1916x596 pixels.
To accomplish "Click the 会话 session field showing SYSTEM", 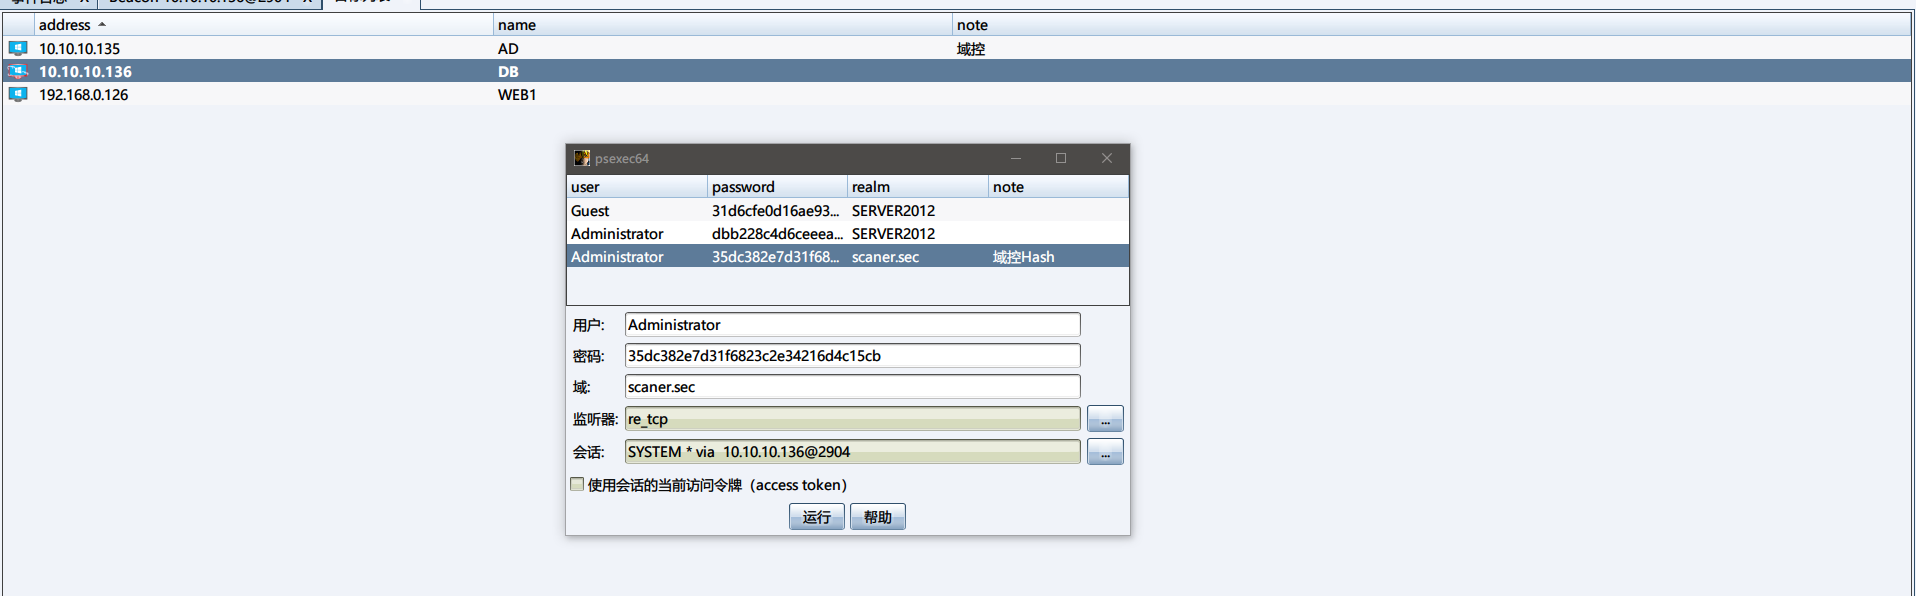I will tap(852, 452).
